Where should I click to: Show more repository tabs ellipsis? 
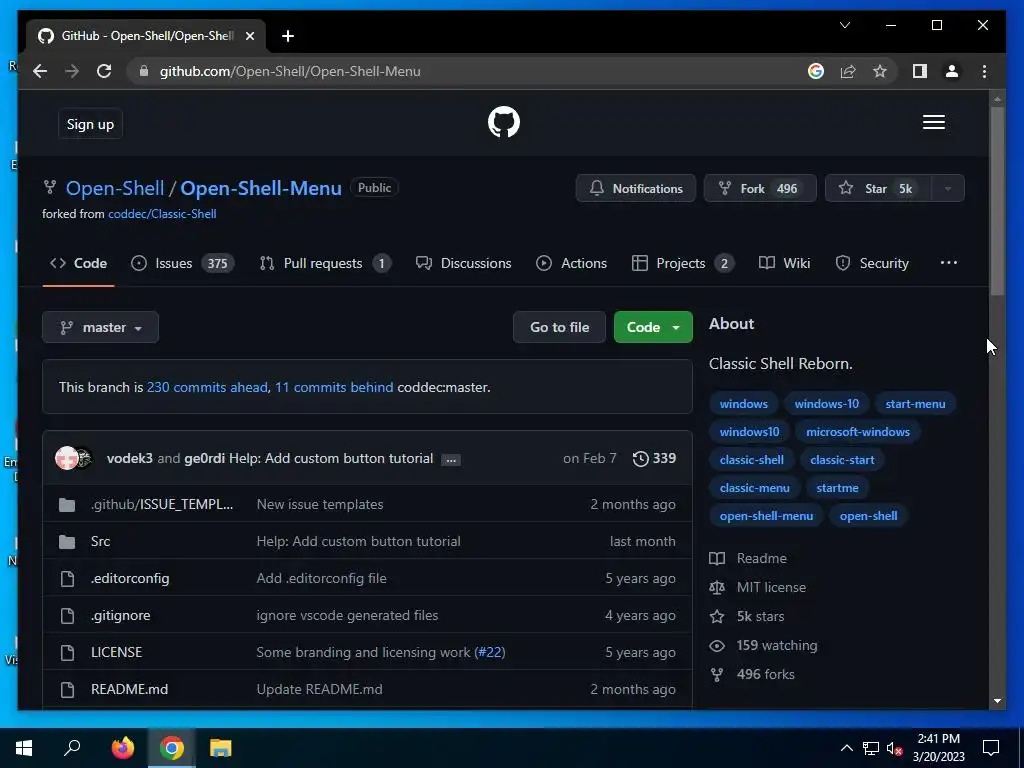[948, 263]
